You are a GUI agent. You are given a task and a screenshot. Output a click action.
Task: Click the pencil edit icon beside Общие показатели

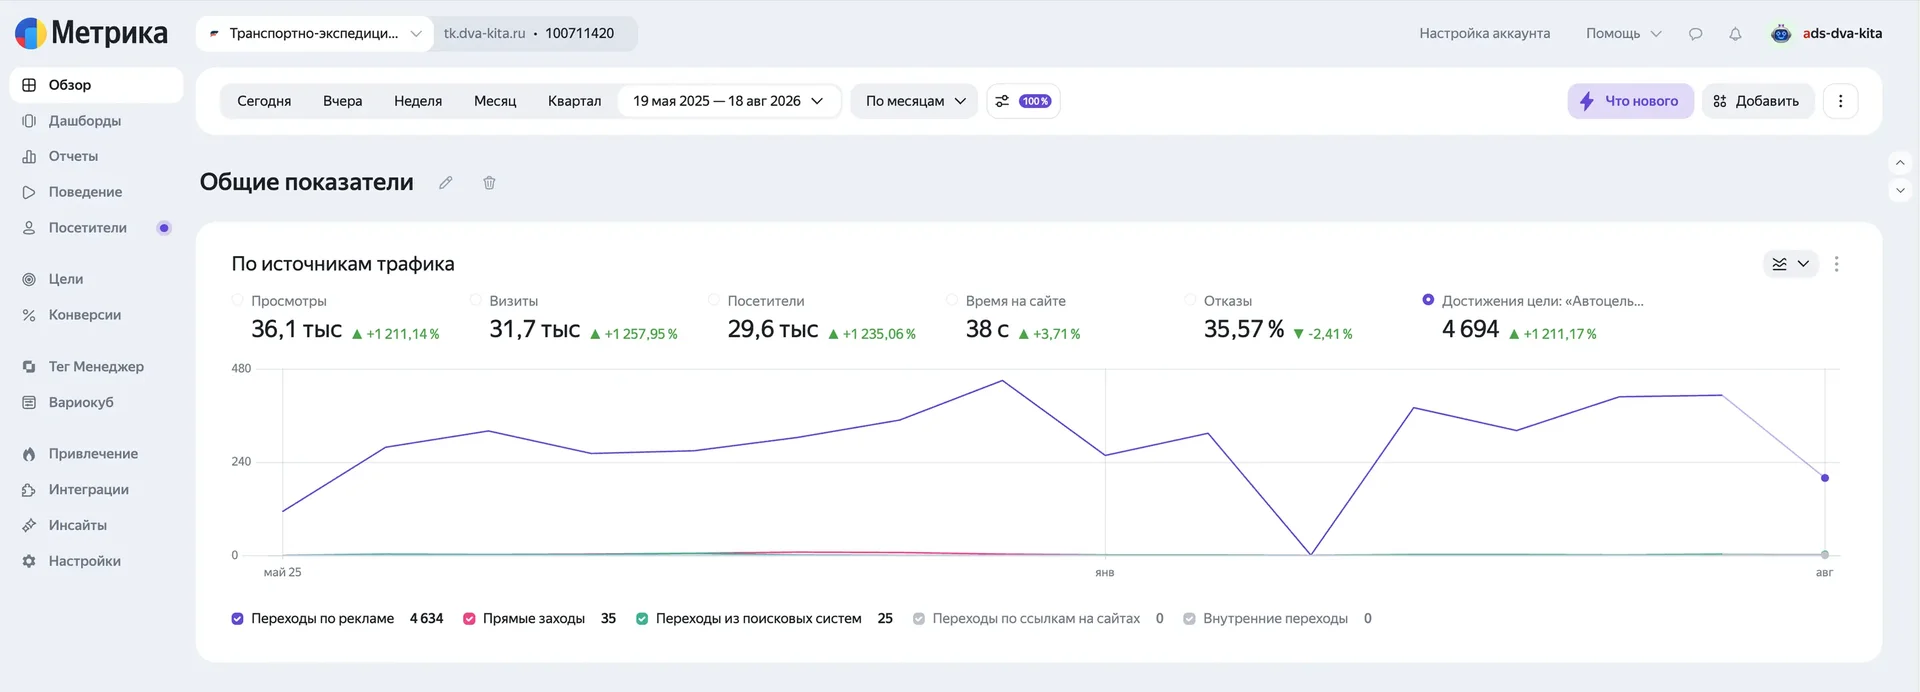pos(446,183)
